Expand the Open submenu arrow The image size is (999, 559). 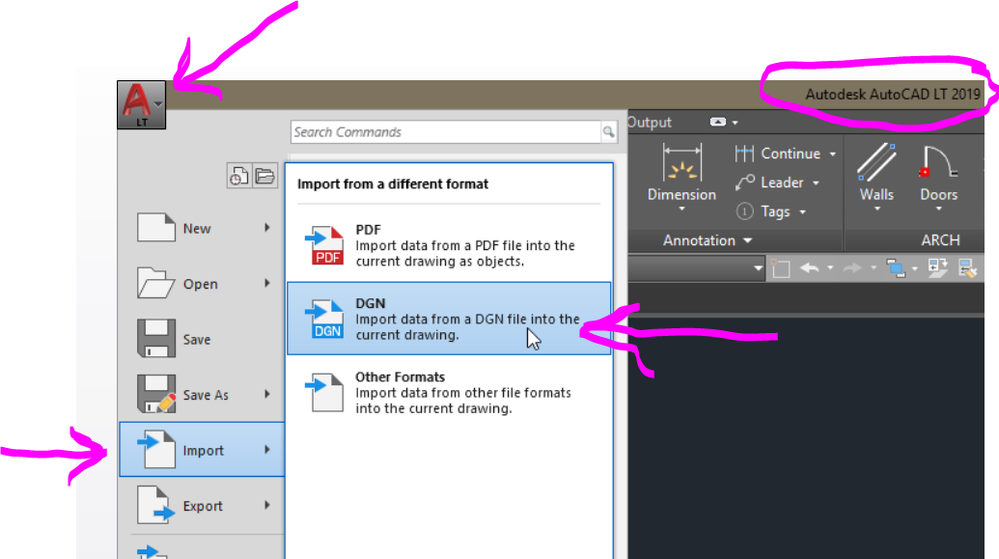268,283
